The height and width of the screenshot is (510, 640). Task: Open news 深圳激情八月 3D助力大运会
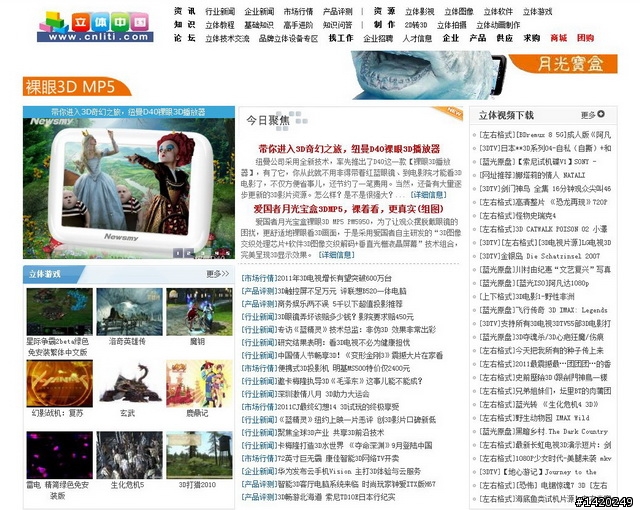pos(324,394)
